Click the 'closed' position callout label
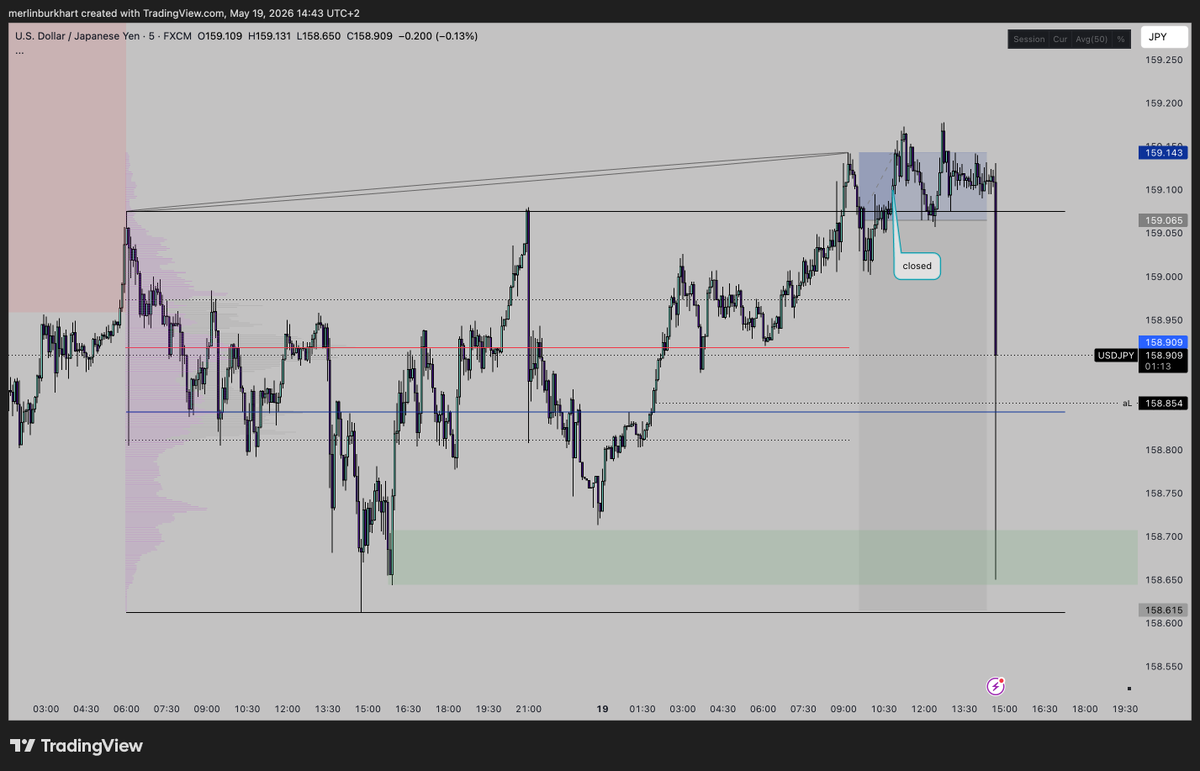The image size is (1200, 771). (x=917, y=266)
